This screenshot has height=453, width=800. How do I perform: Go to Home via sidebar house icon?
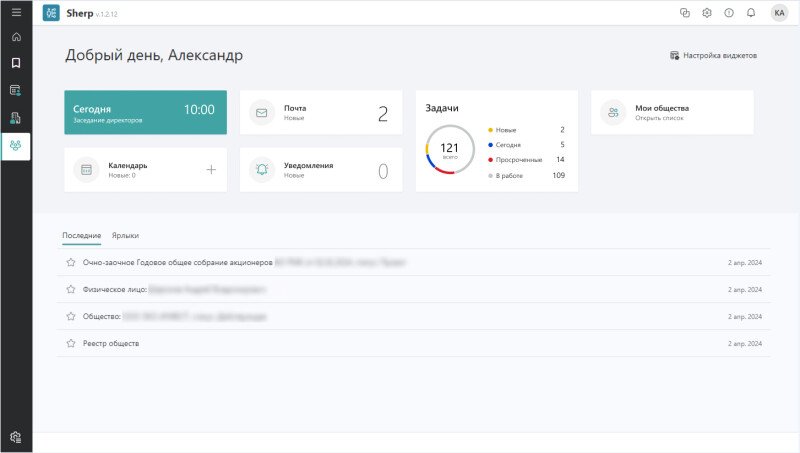click(16, 37)
